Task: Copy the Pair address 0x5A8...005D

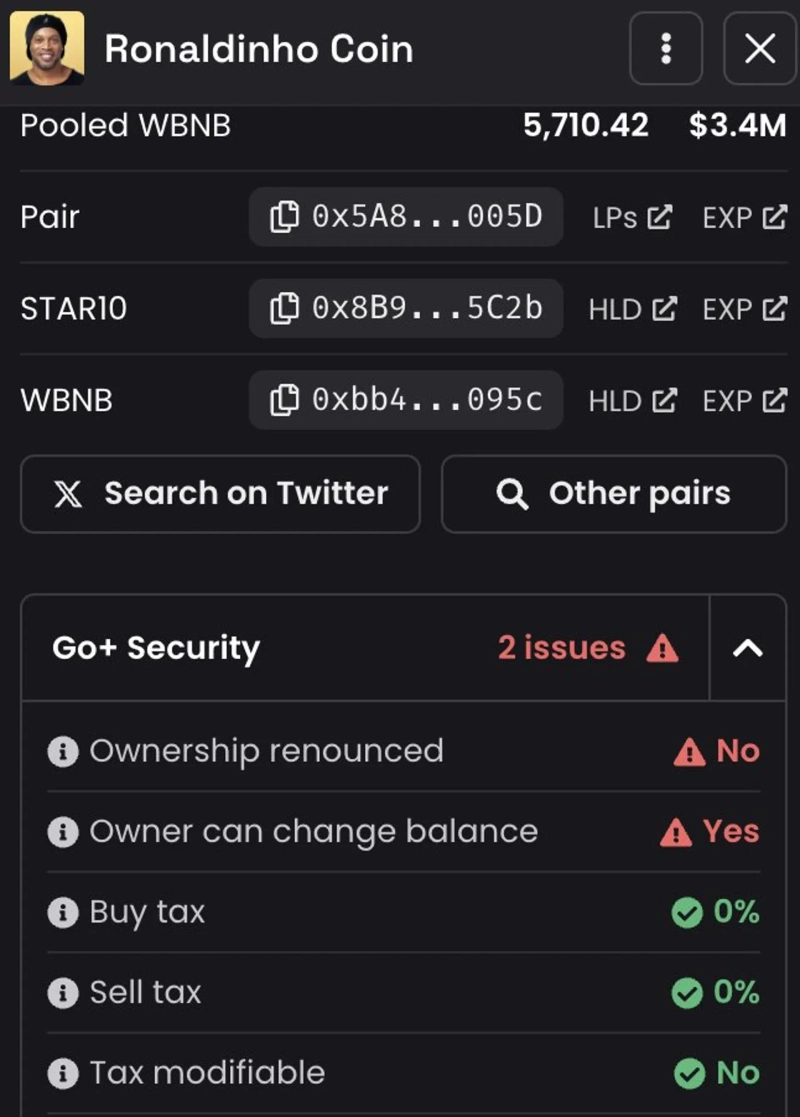Action: pyautogui.click(x=406, y=217)
